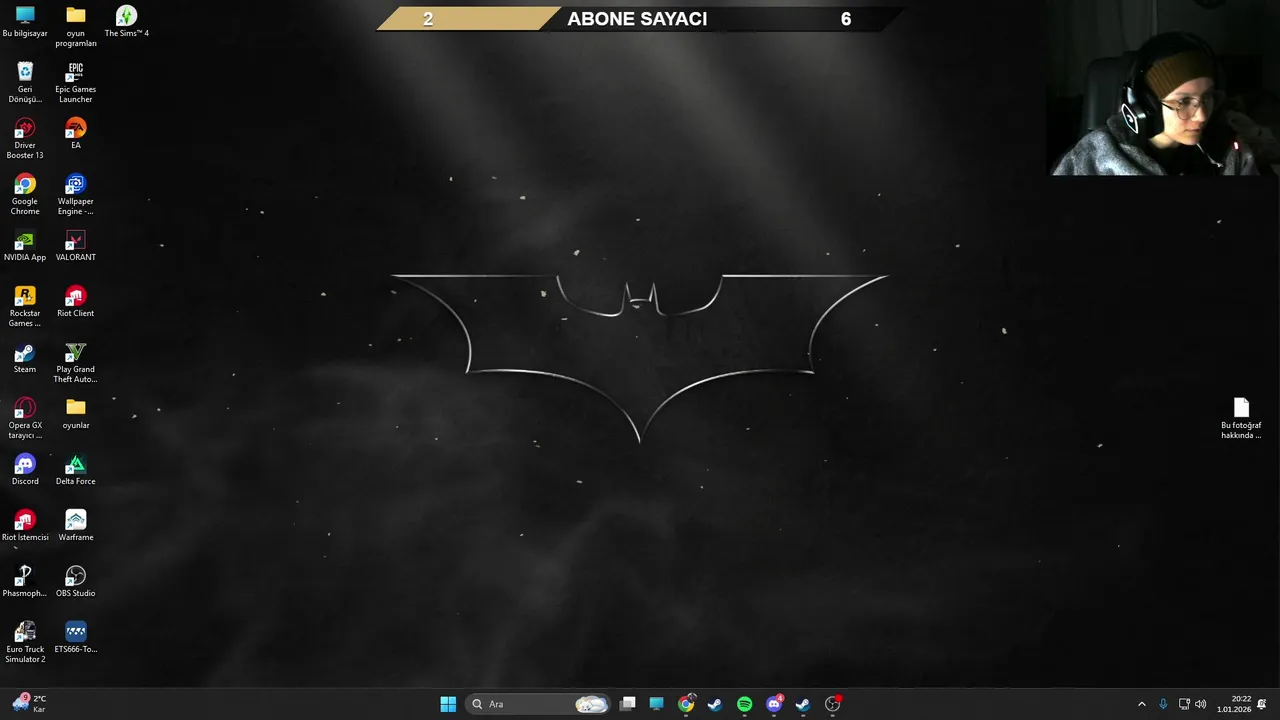Select Google Chrome desktop shortcut
Image resolution: width=1280 pixels, height=720 pixels.
coord(25,194)
